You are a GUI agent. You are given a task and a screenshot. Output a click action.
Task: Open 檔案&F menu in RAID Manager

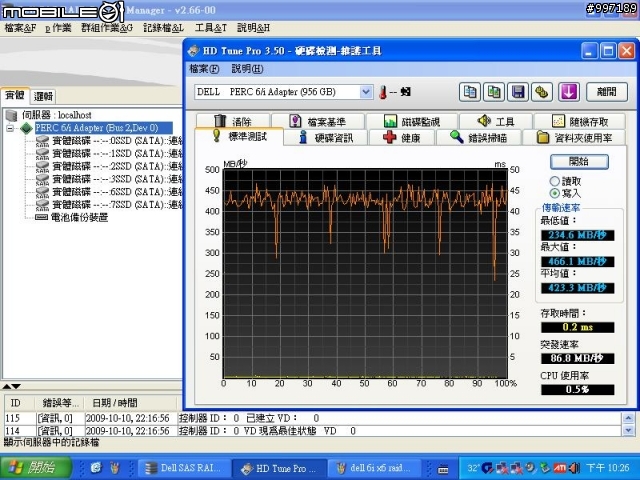pyautogui.click(x=20, y=28)
